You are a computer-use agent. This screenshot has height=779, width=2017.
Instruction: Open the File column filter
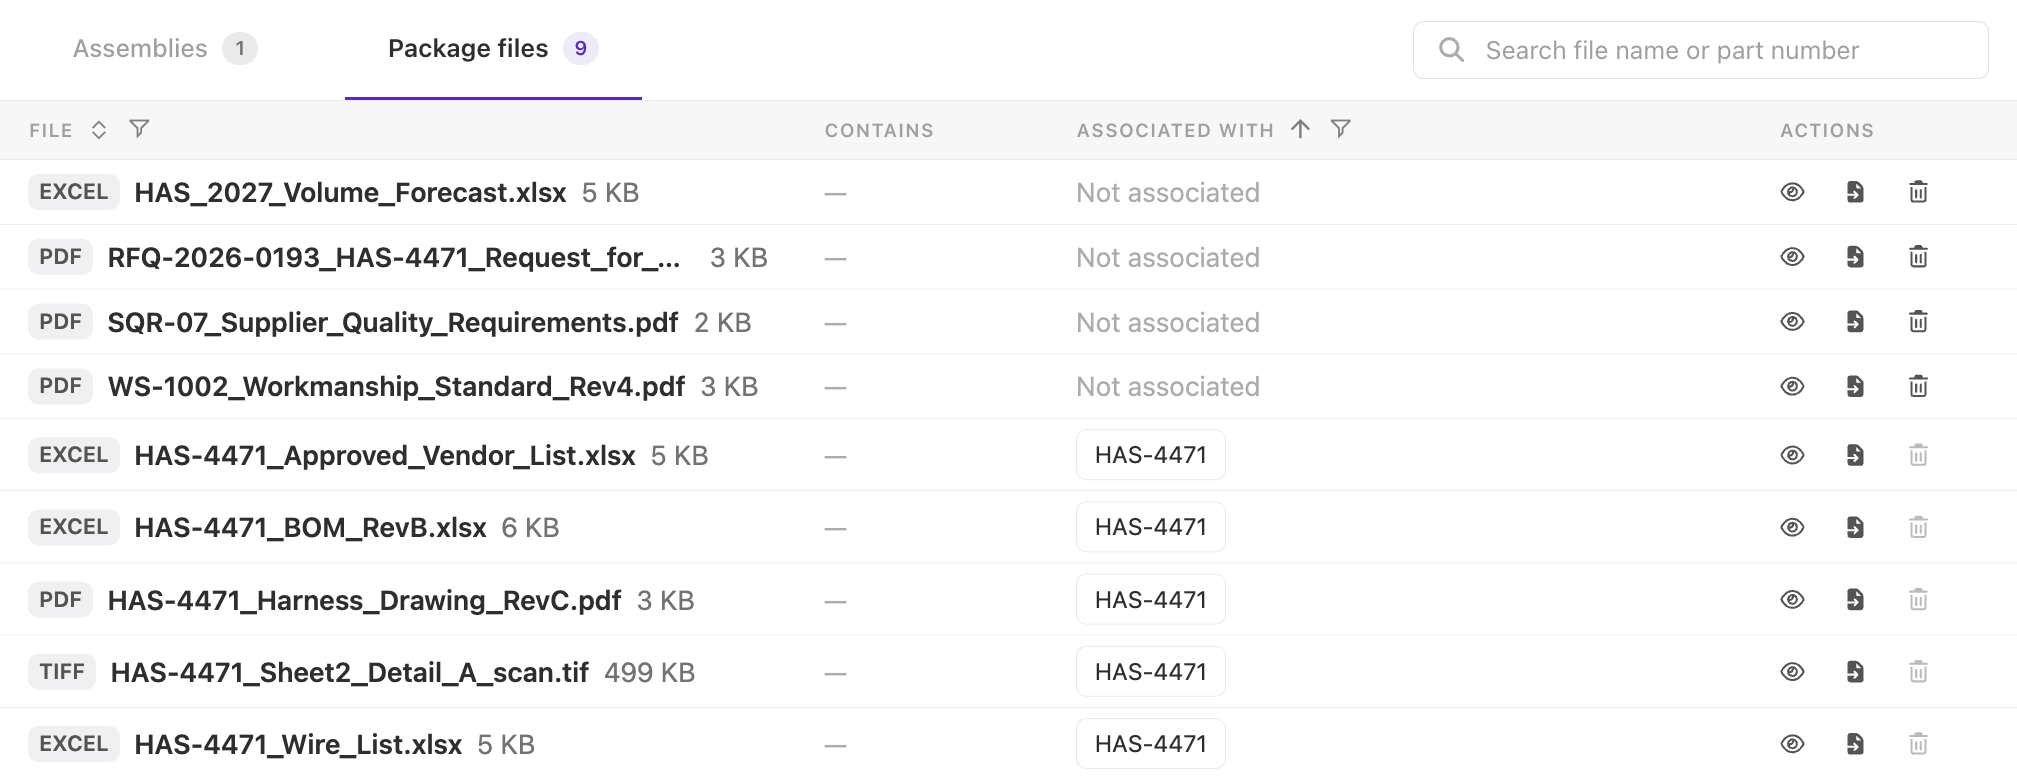pos(140,129)
